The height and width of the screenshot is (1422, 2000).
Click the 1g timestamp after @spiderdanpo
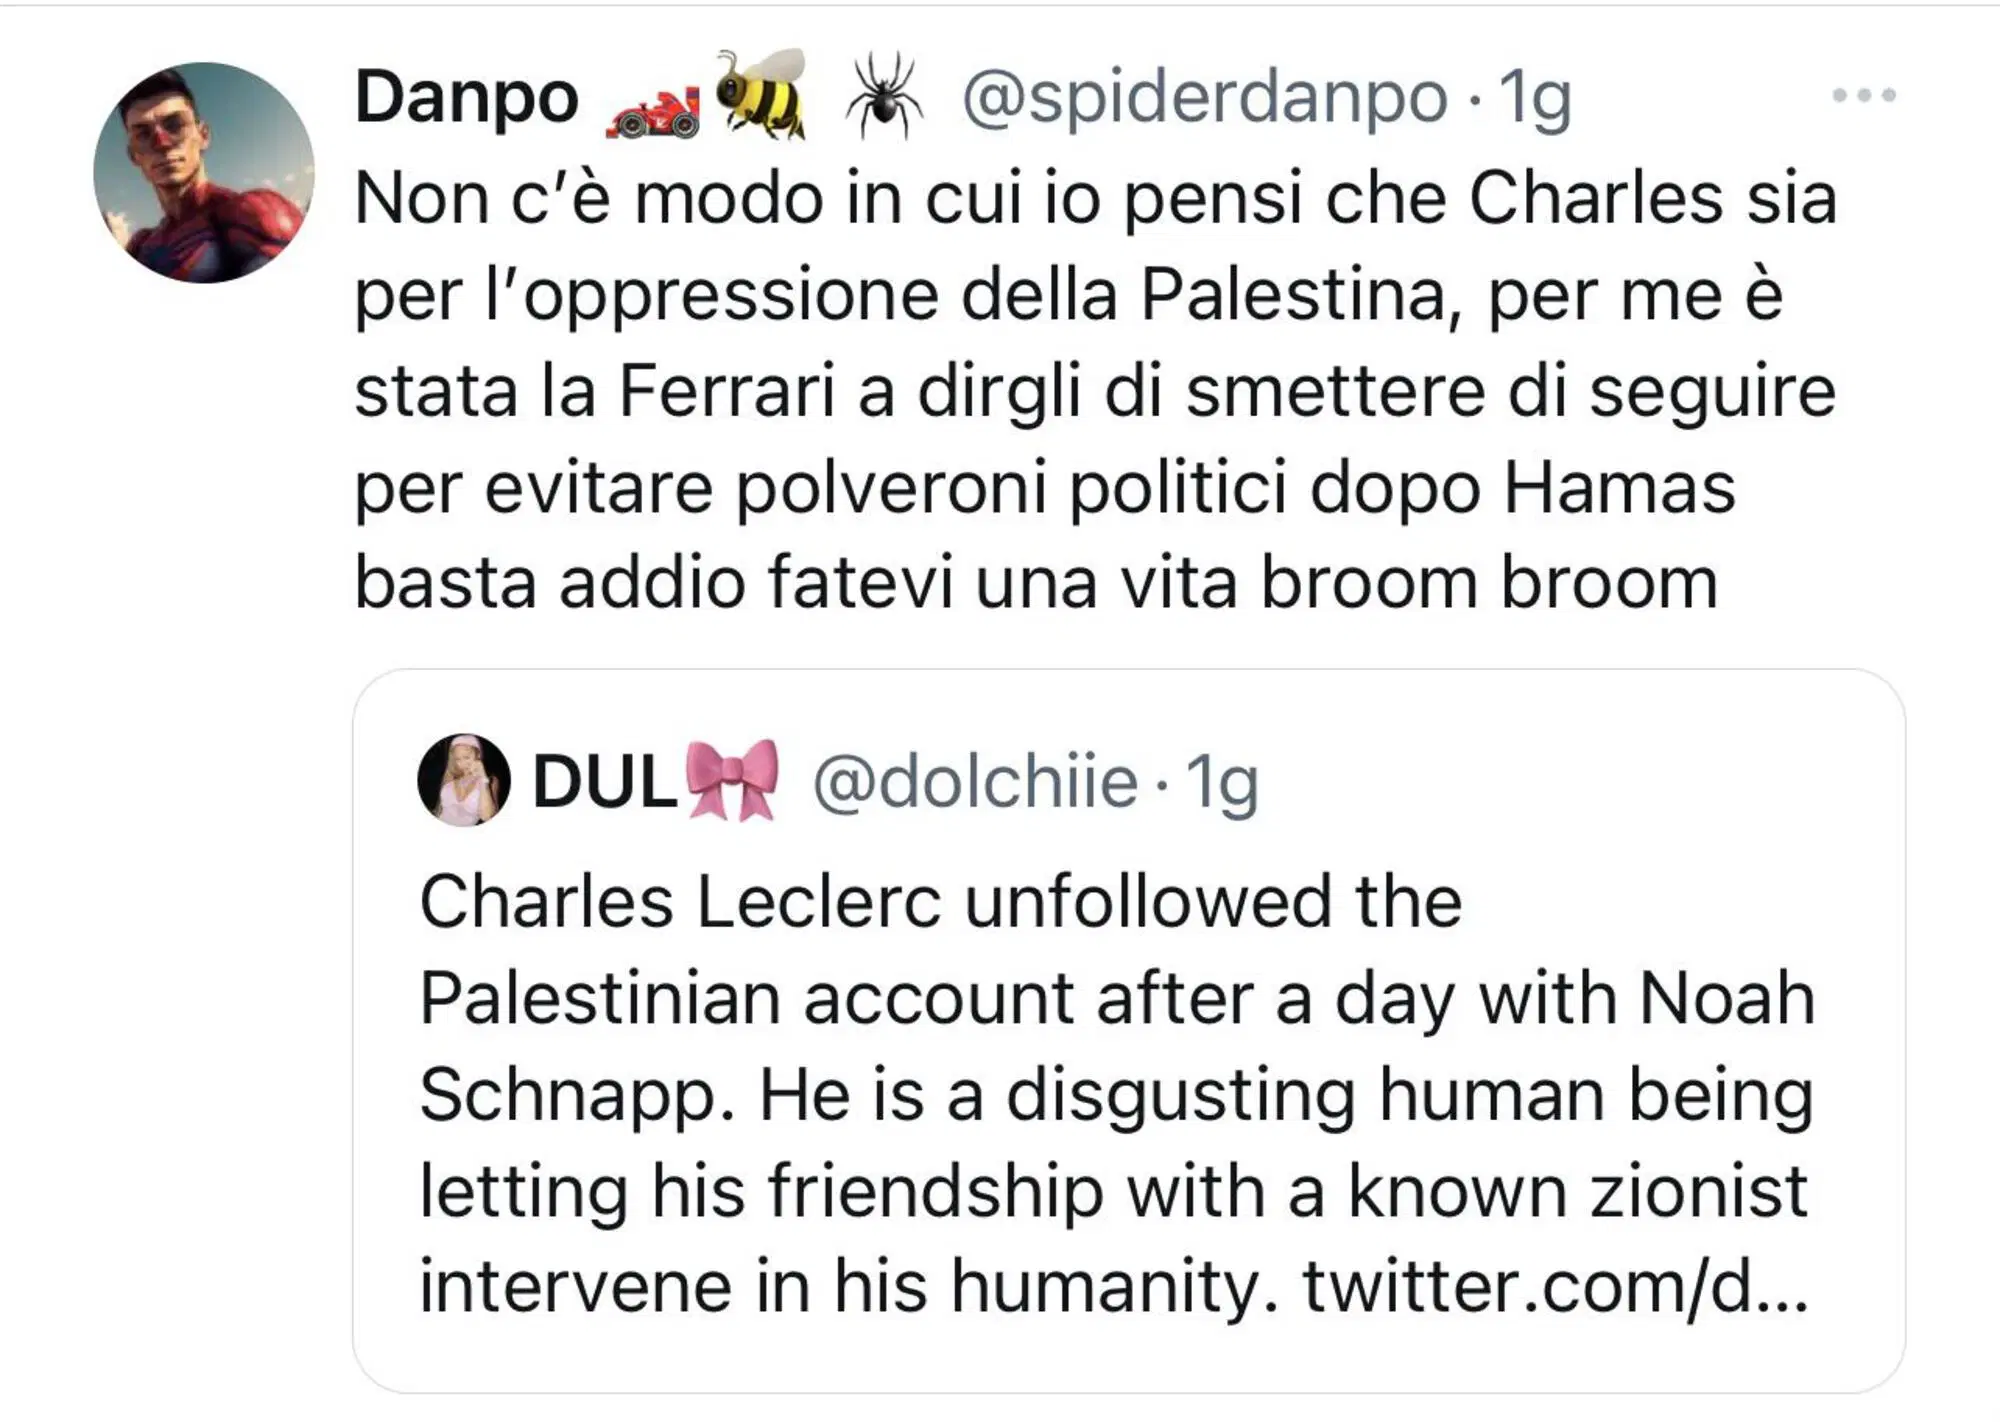[1535, 99]
